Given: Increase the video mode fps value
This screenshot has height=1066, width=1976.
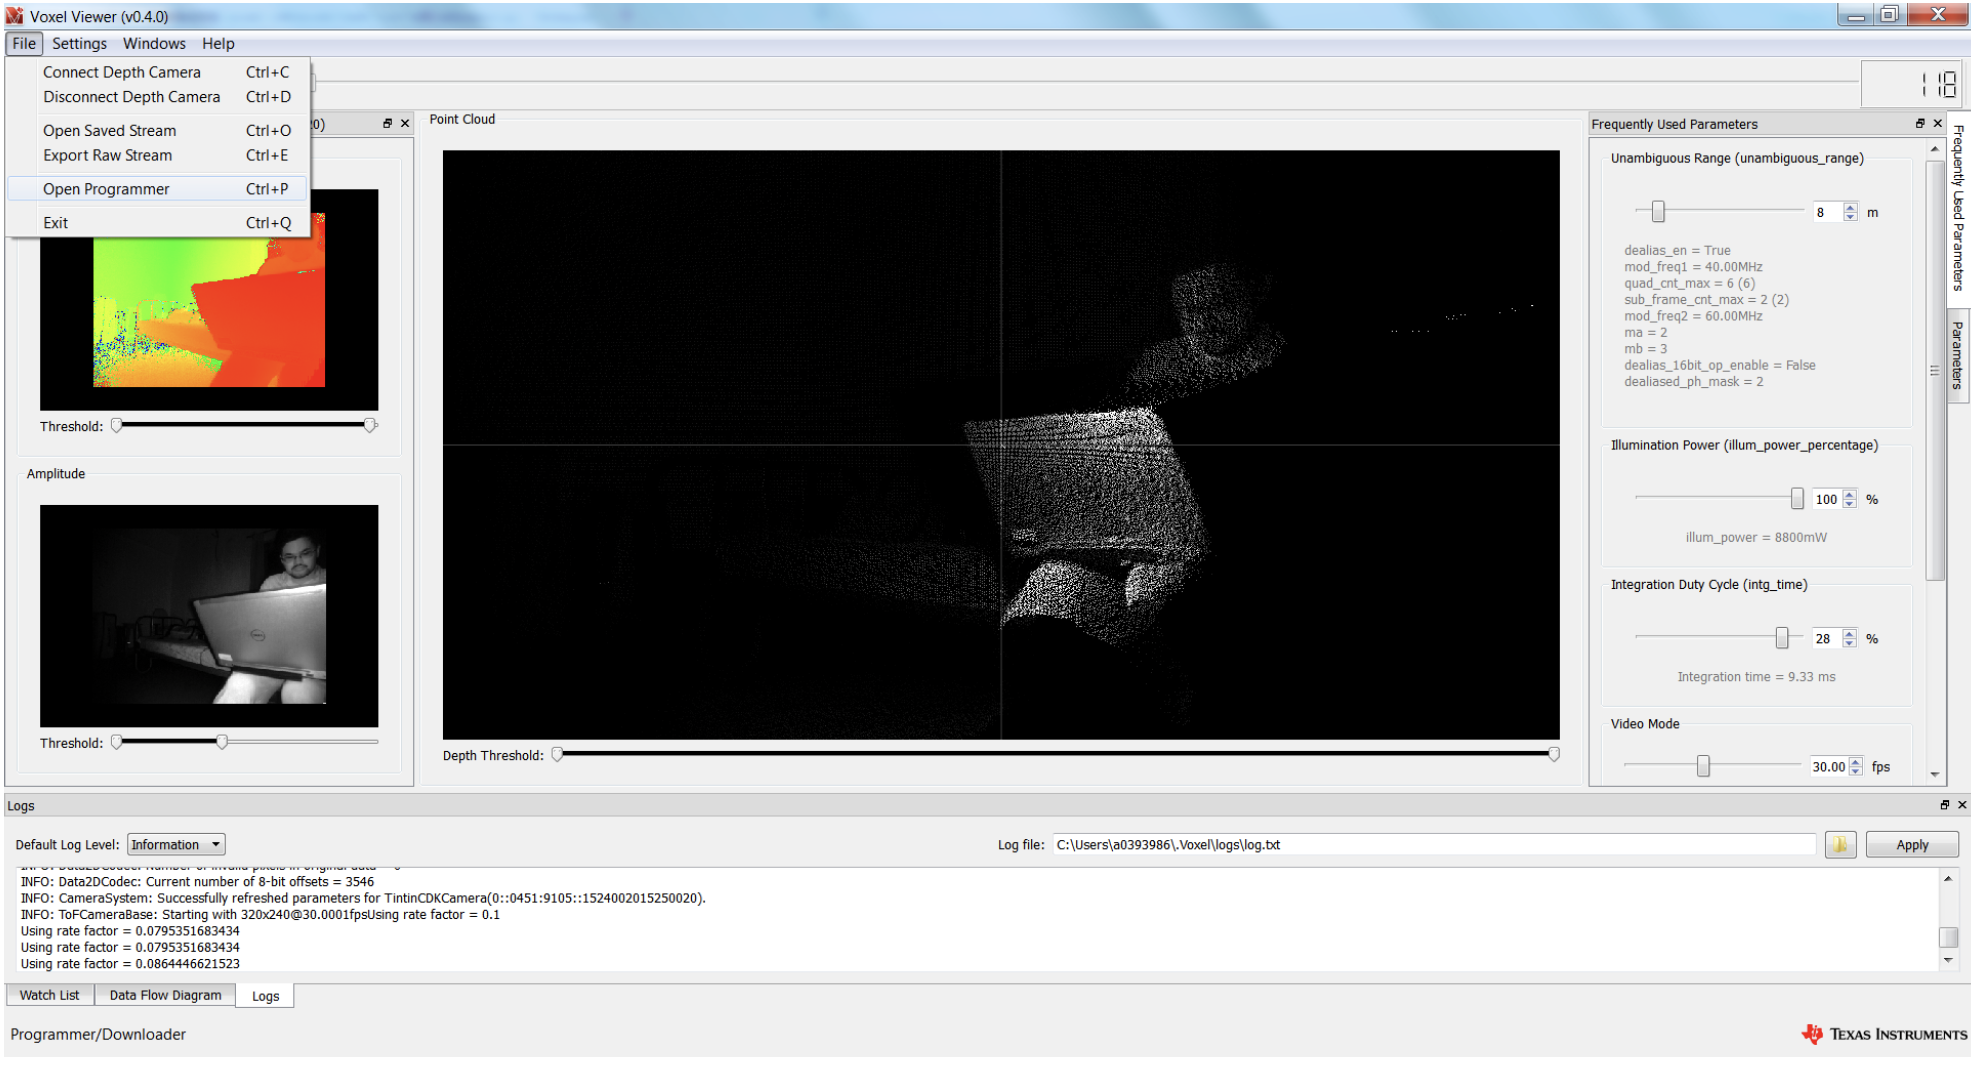Looking at the screenshot, I should coord(1856,762).
